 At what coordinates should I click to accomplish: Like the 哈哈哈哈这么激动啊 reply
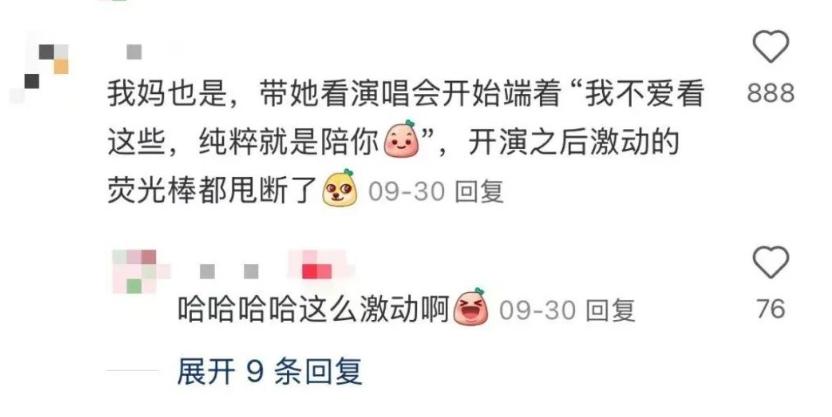click(770, 262)
